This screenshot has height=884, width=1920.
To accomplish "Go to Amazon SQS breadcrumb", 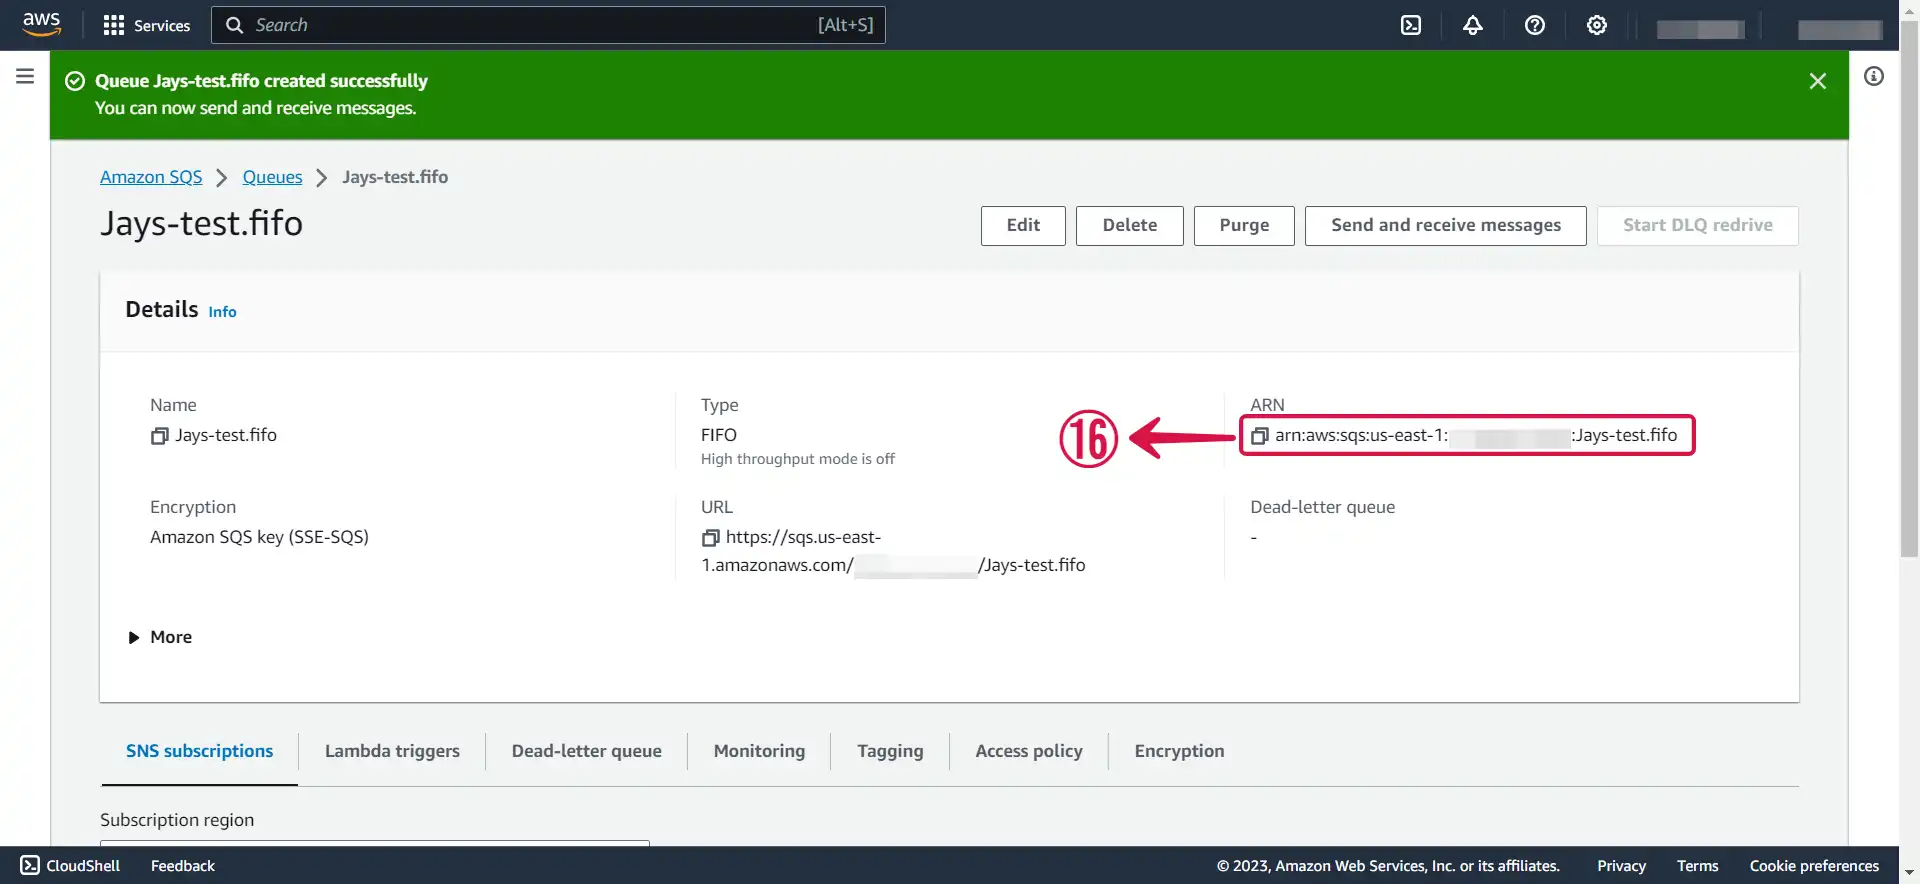I will 151,177.
